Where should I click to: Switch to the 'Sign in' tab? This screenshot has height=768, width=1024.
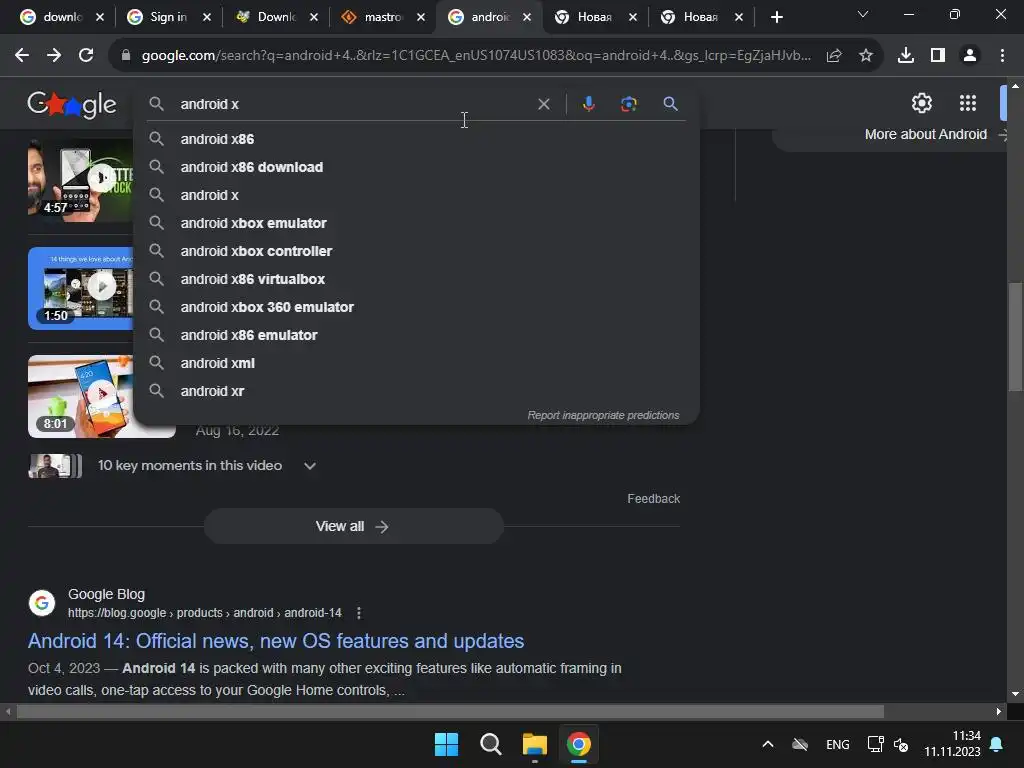[169, 17]
